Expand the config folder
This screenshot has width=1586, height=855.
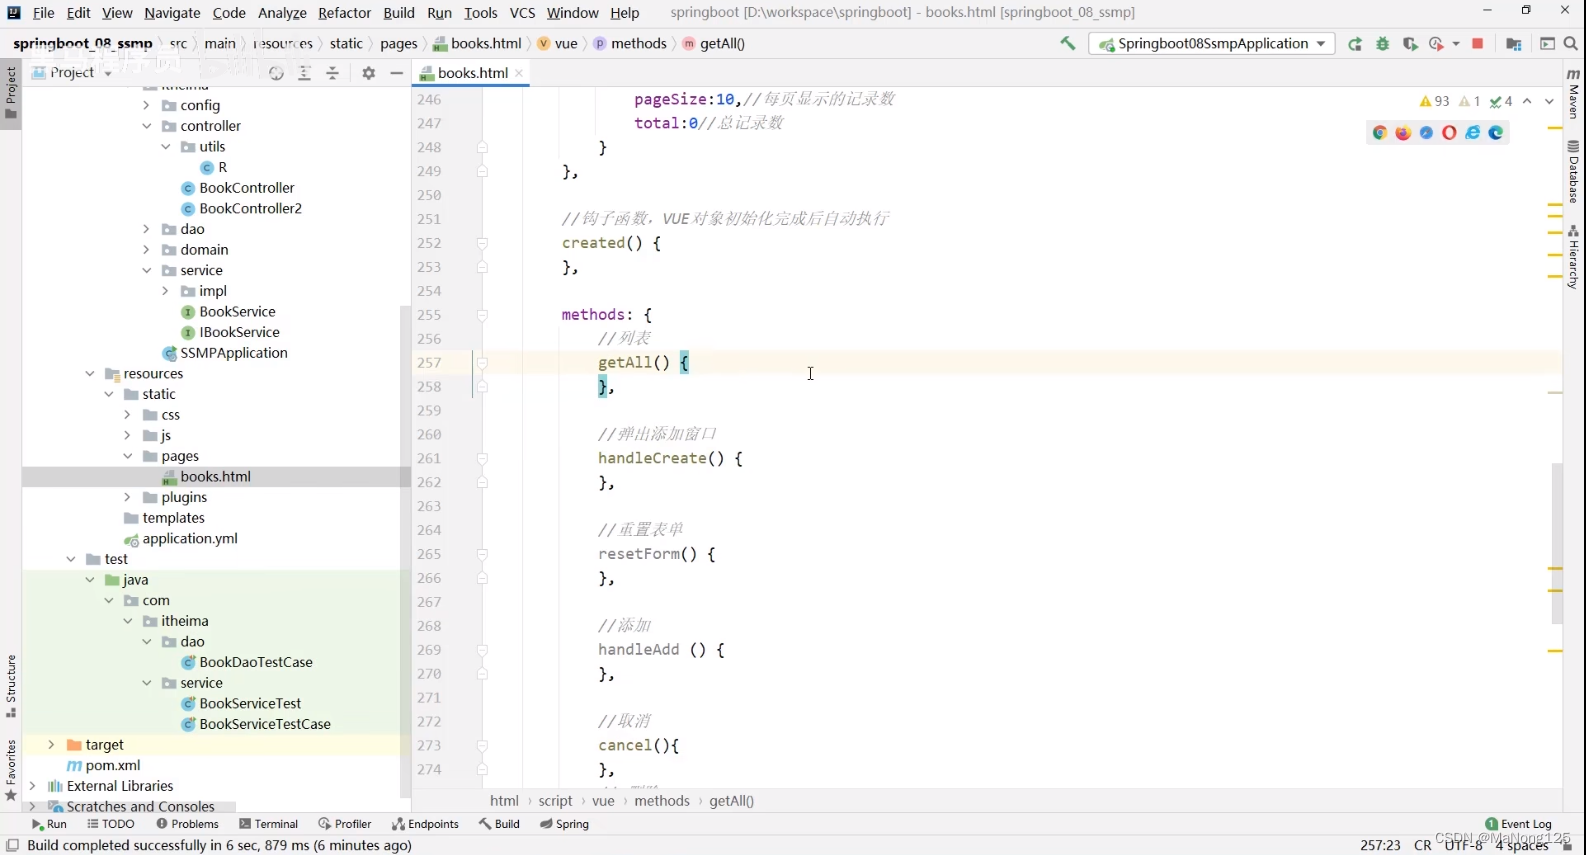146,105
